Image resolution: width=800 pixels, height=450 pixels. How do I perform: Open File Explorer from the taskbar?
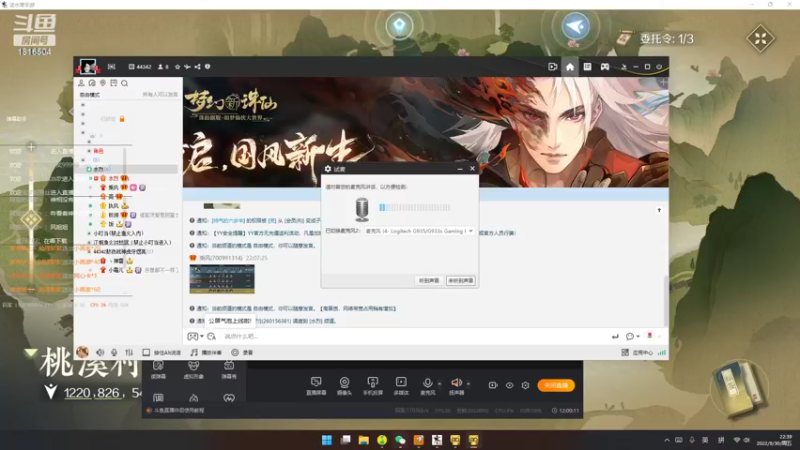pyautogui.click(x=364, y=440)
